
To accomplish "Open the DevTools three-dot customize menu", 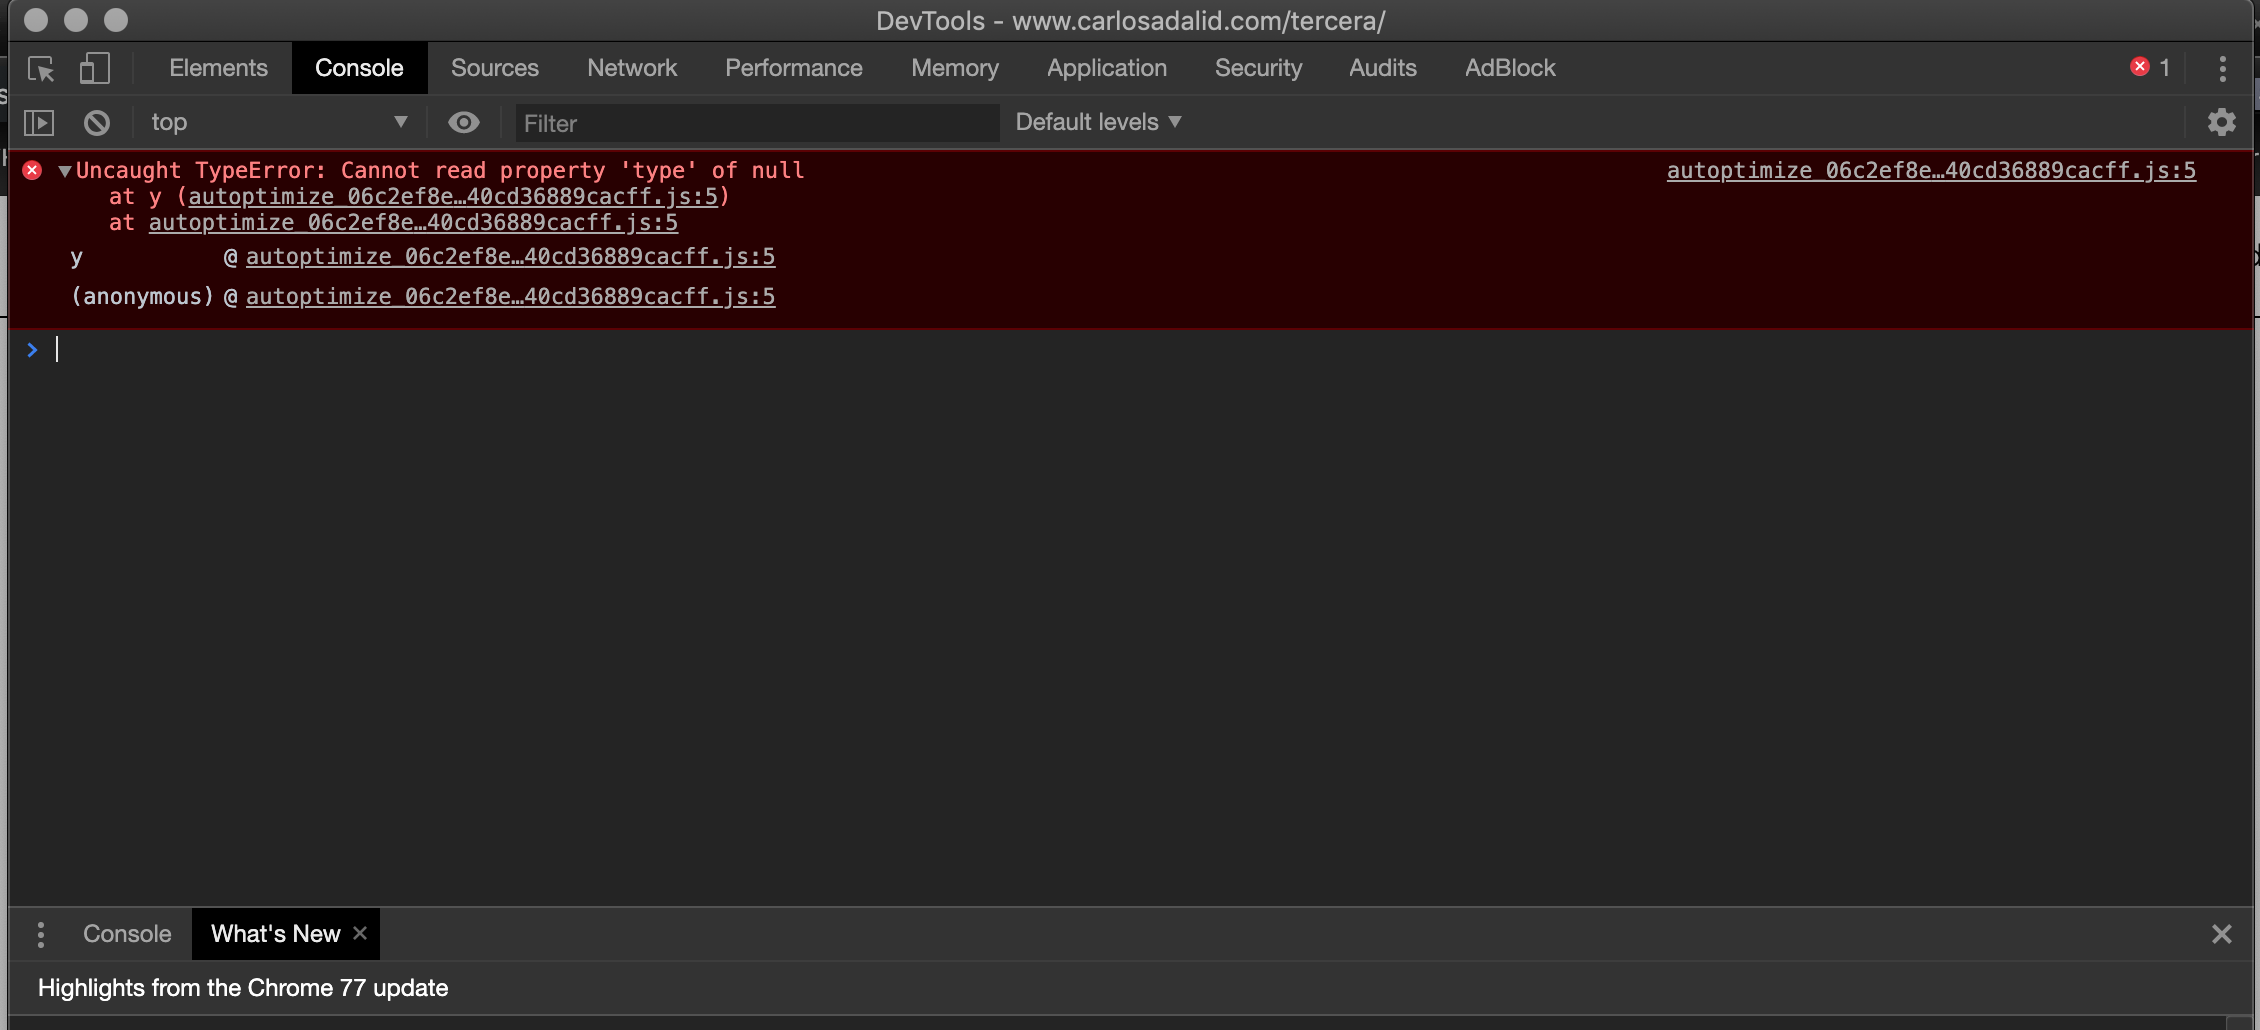I will pos(2222,69).
